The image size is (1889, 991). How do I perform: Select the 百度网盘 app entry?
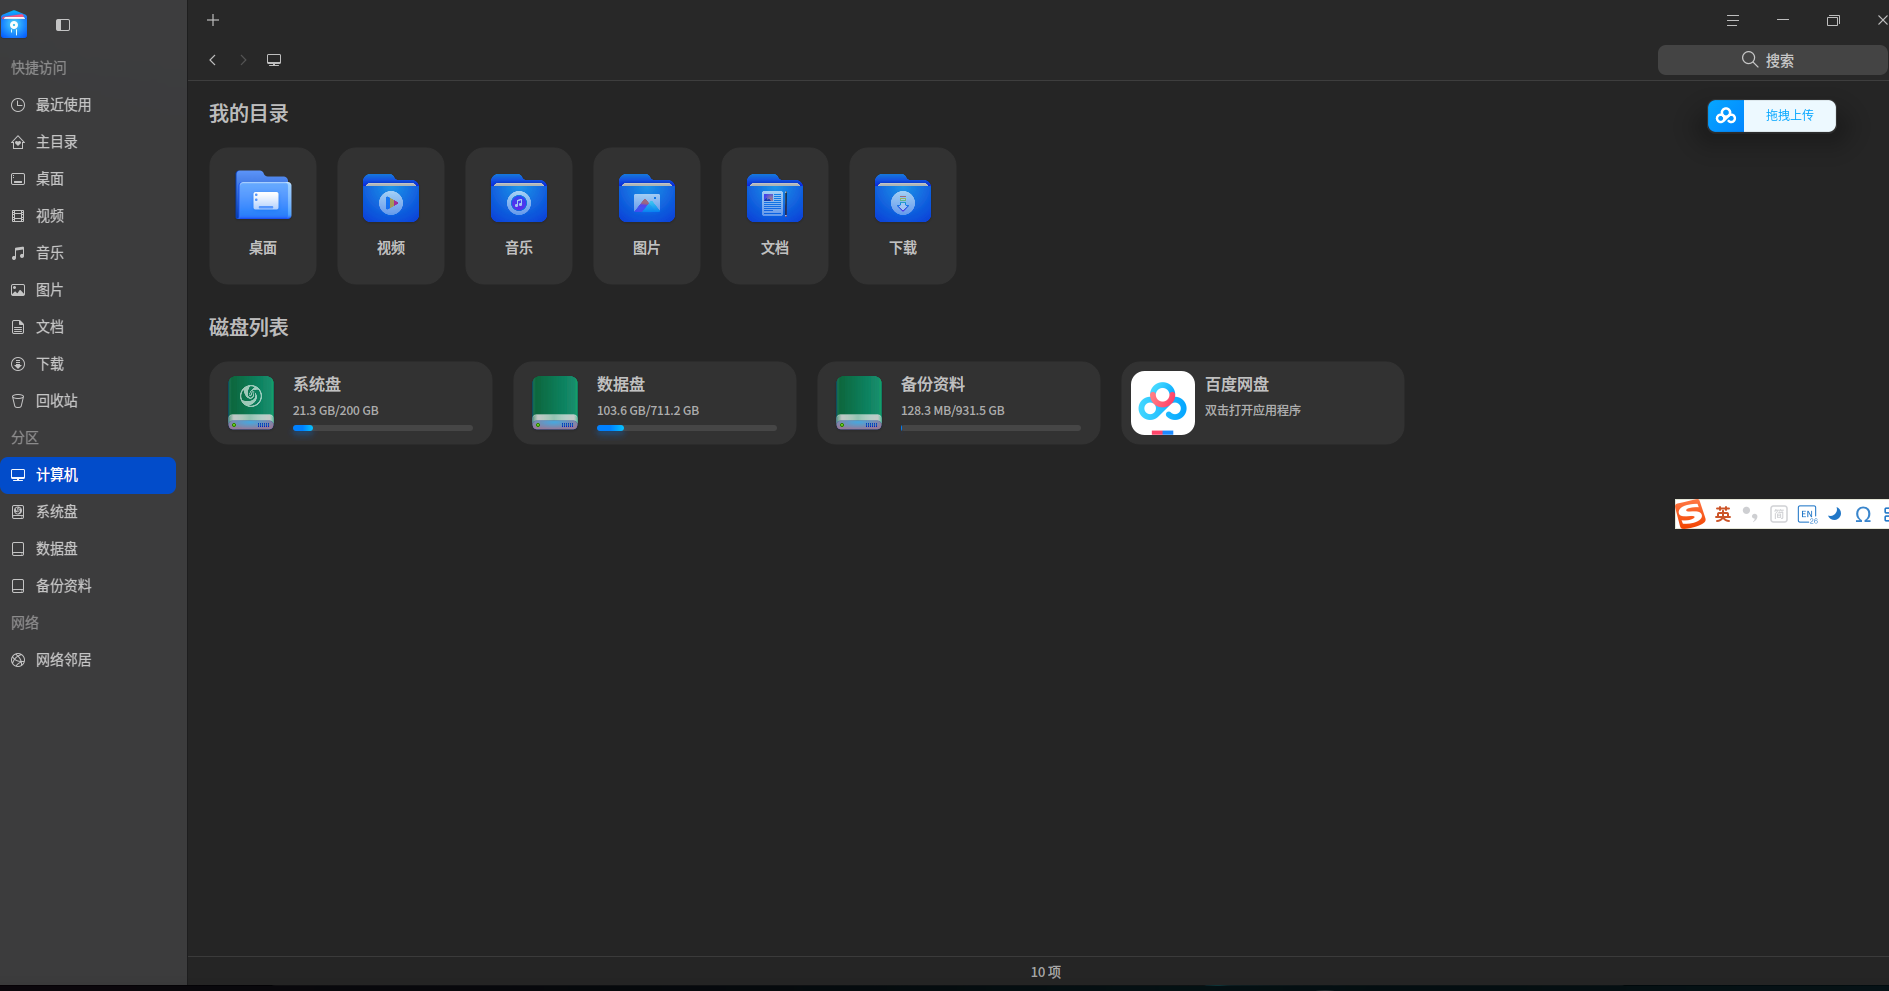point(1263,403)
